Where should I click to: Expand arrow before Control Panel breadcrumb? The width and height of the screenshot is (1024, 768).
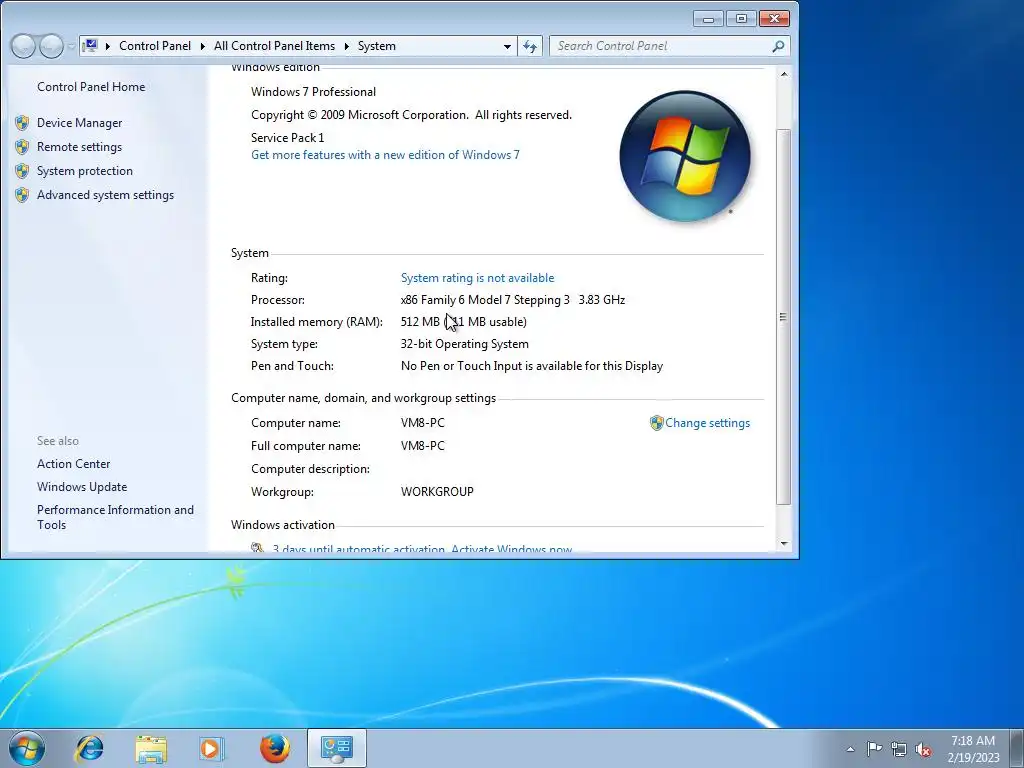pos(108,46)
